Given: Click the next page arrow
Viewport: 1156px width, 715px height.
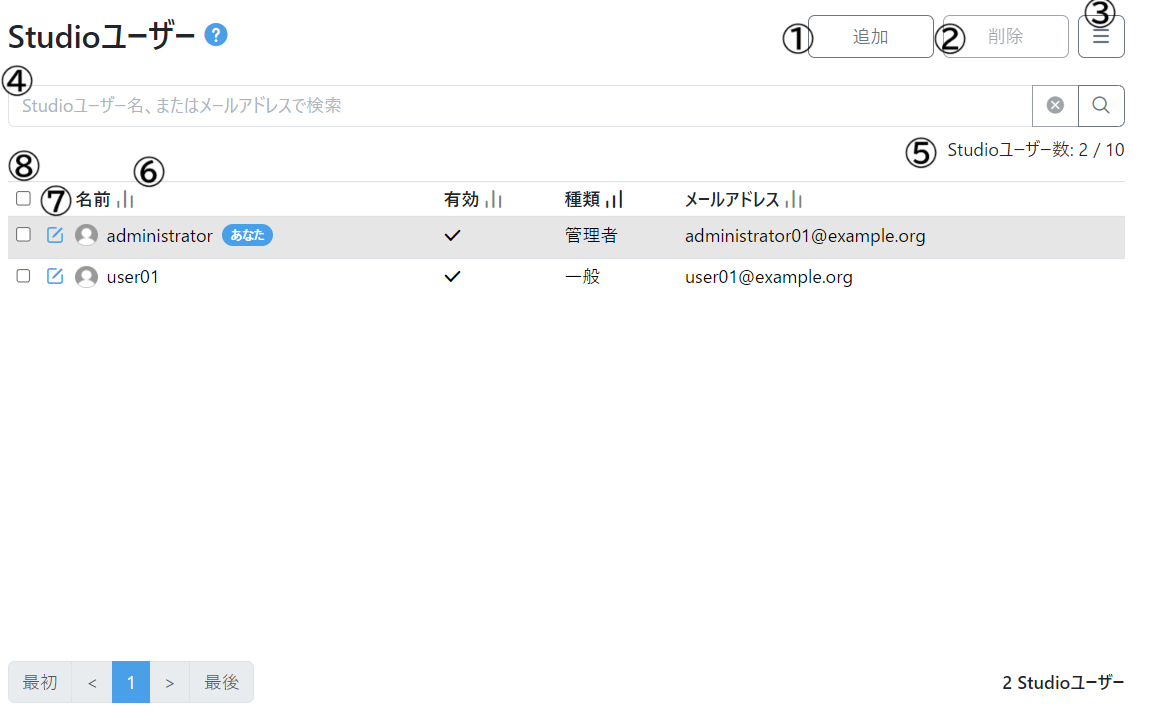Looking at the screenshot, I should [169, 681].
